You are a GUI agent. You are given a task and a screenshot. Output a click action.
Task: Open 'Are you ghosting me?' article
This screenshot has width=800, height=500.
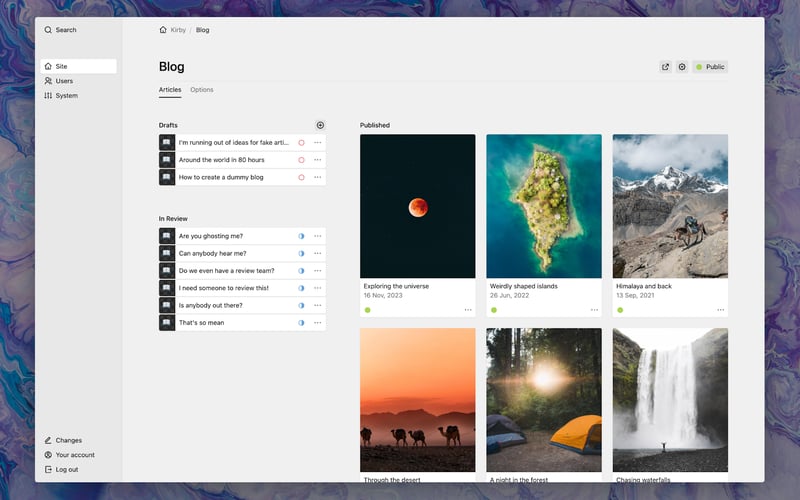pyautogui.click(x=211, y=236)
